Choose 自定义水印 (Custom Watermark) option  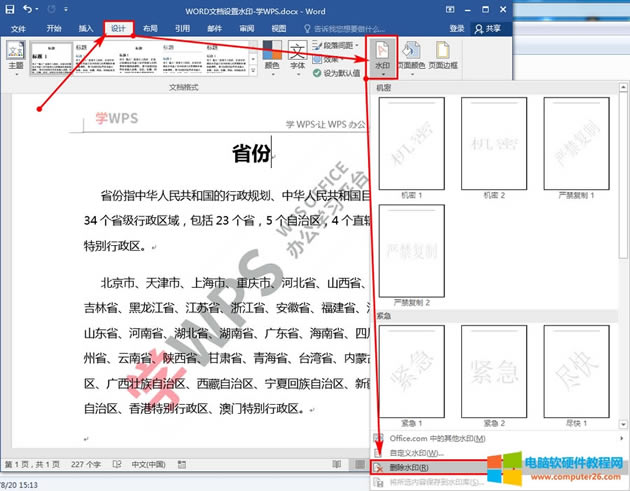(412, 452)
